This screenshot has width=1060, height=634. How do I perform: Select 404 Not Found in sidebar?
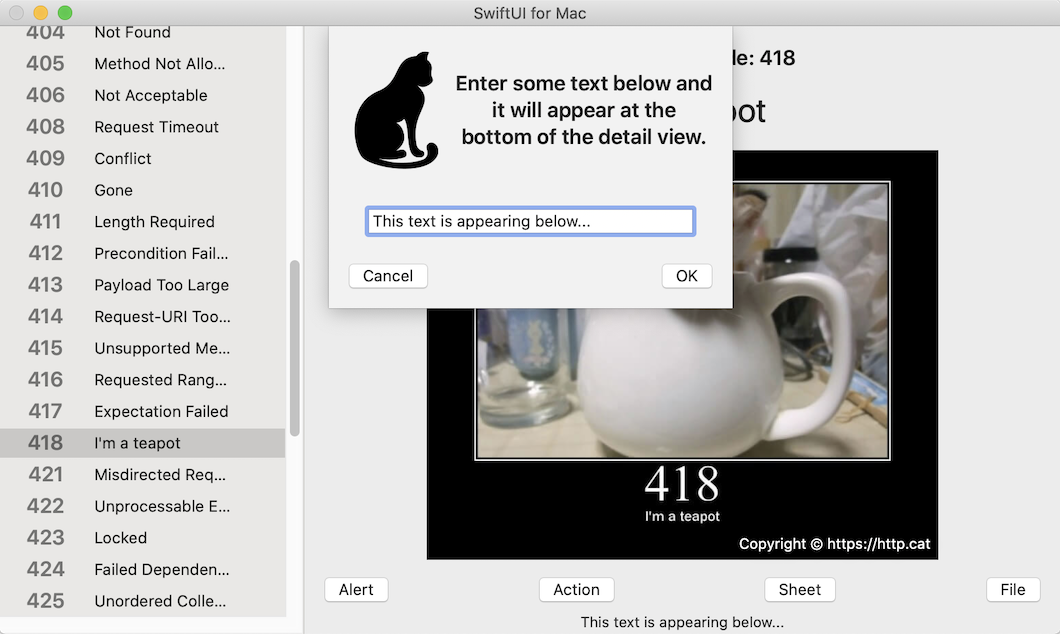pos(142,33)
